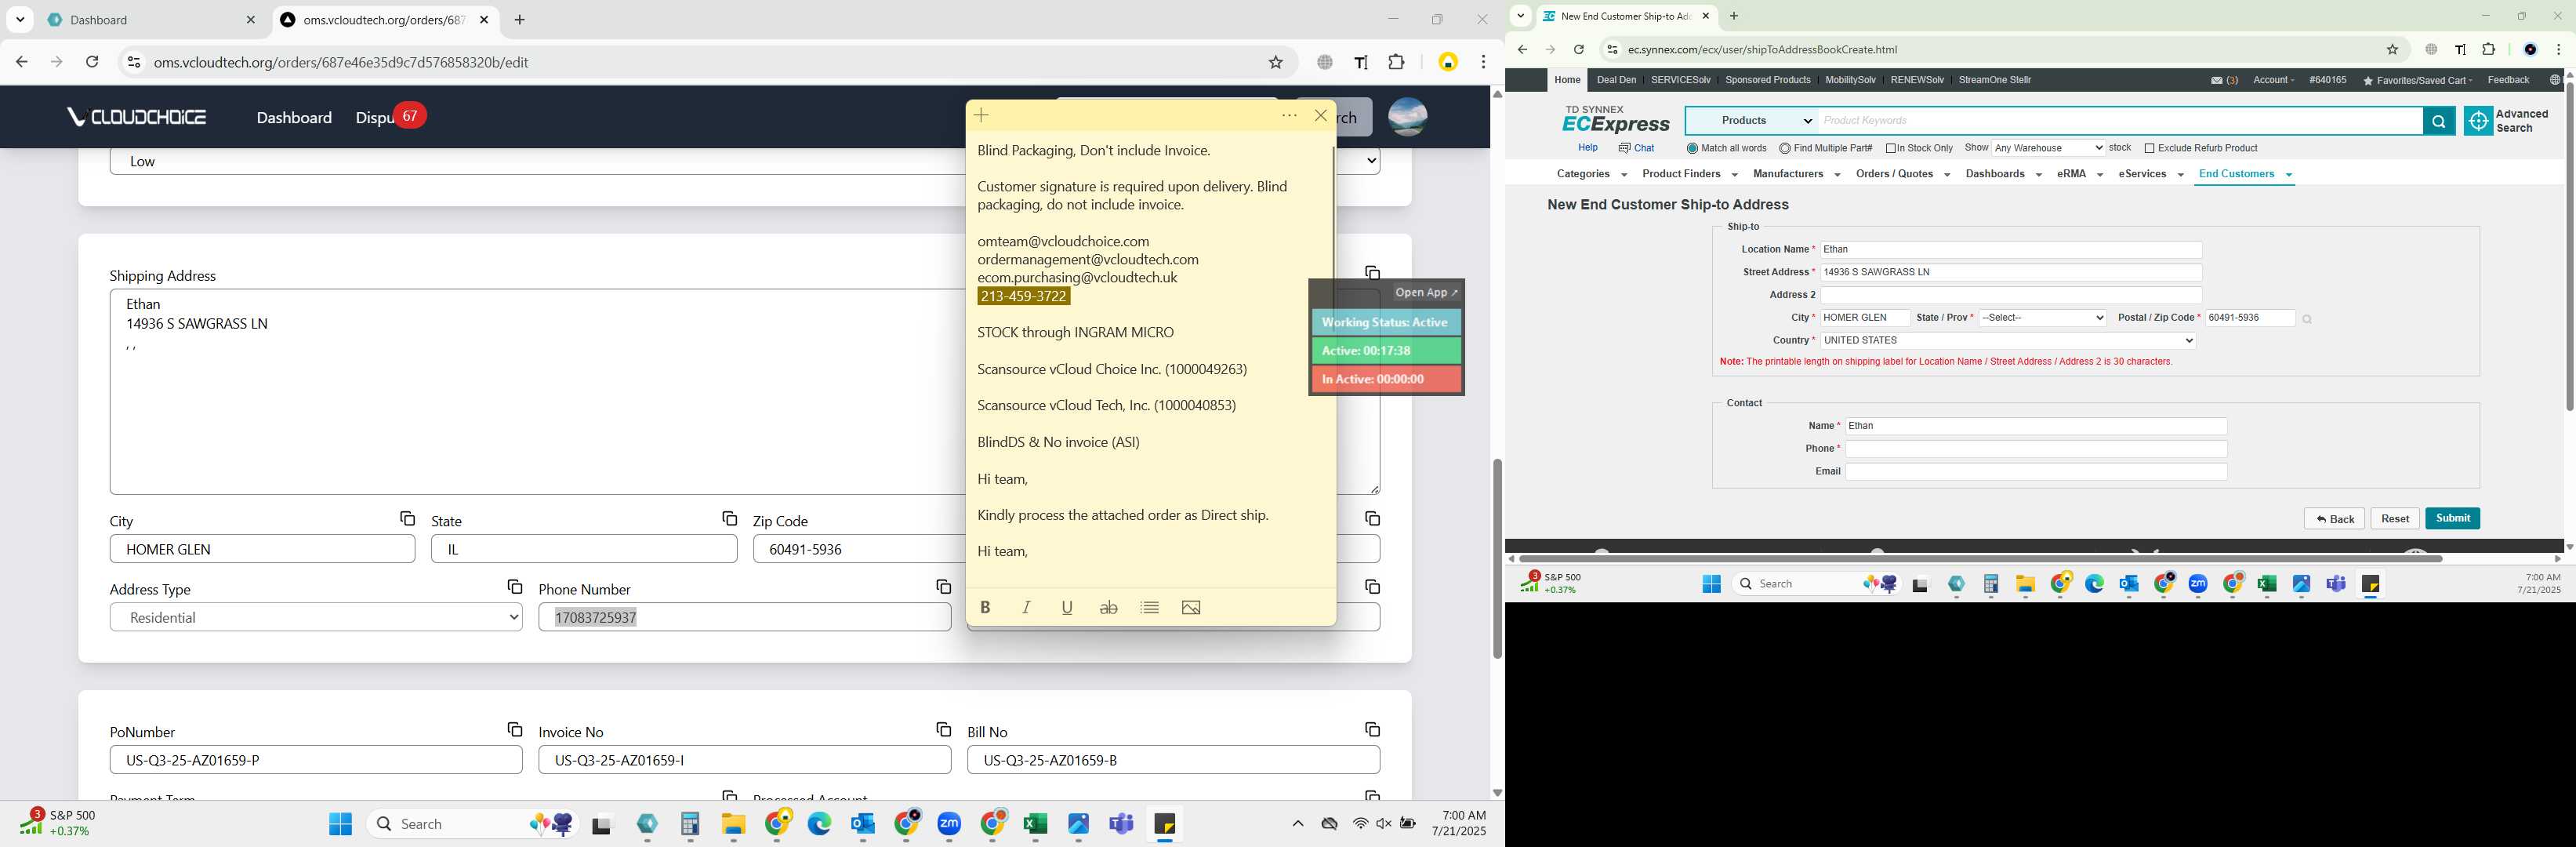Check the In Stock Only box

(x=1891, y=148)
